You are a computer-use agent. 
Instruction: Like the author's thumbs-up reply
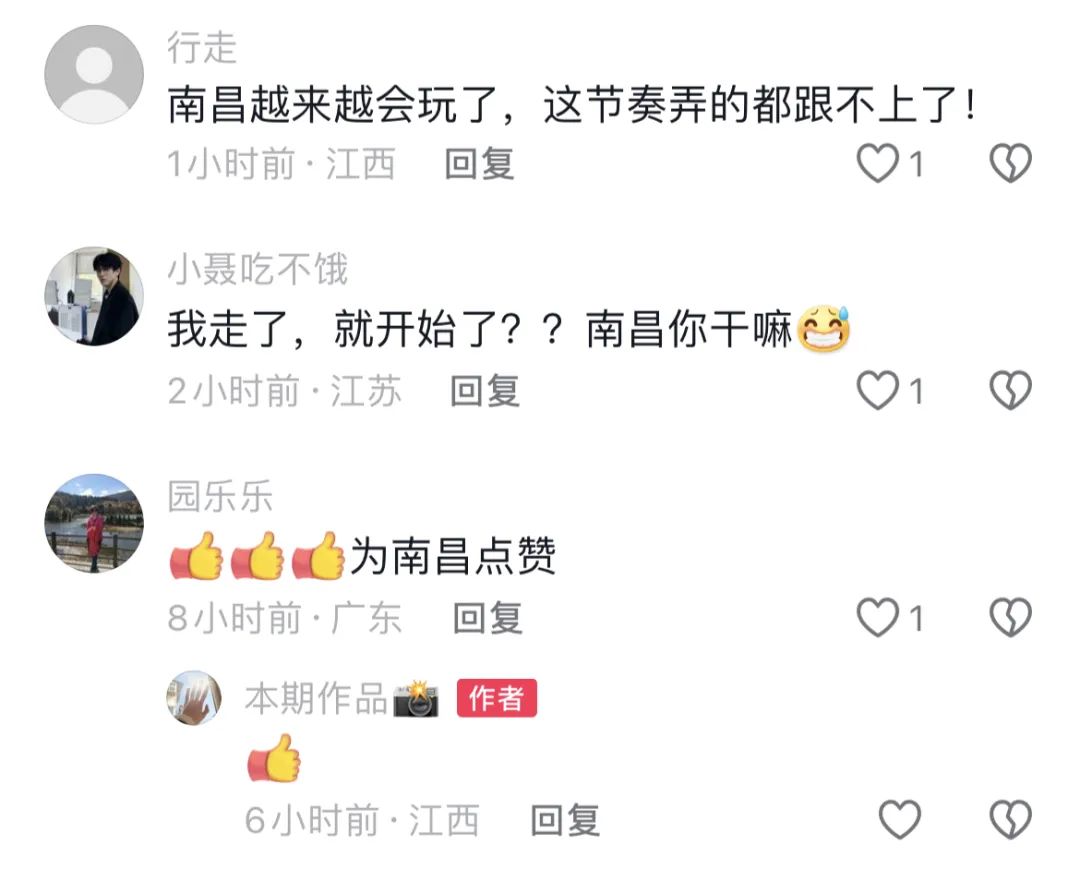(x=900, y=819)
